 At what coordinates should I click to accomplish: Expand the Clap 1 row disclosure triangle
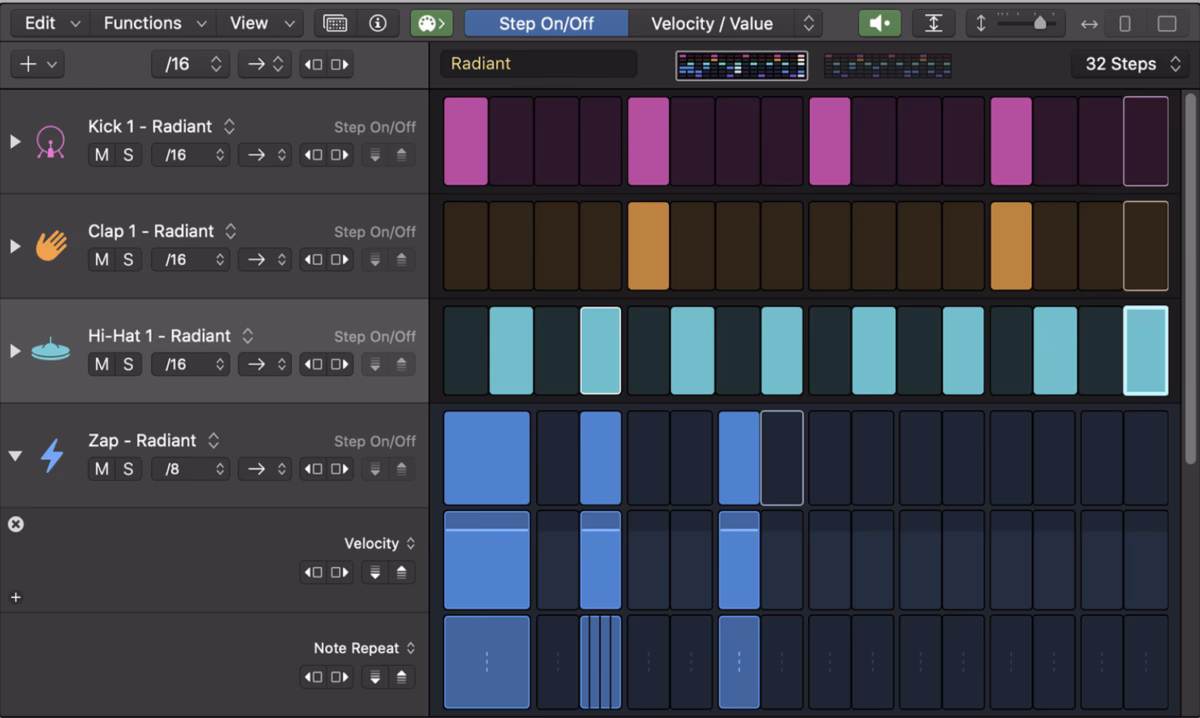click(x=15, y=246)
